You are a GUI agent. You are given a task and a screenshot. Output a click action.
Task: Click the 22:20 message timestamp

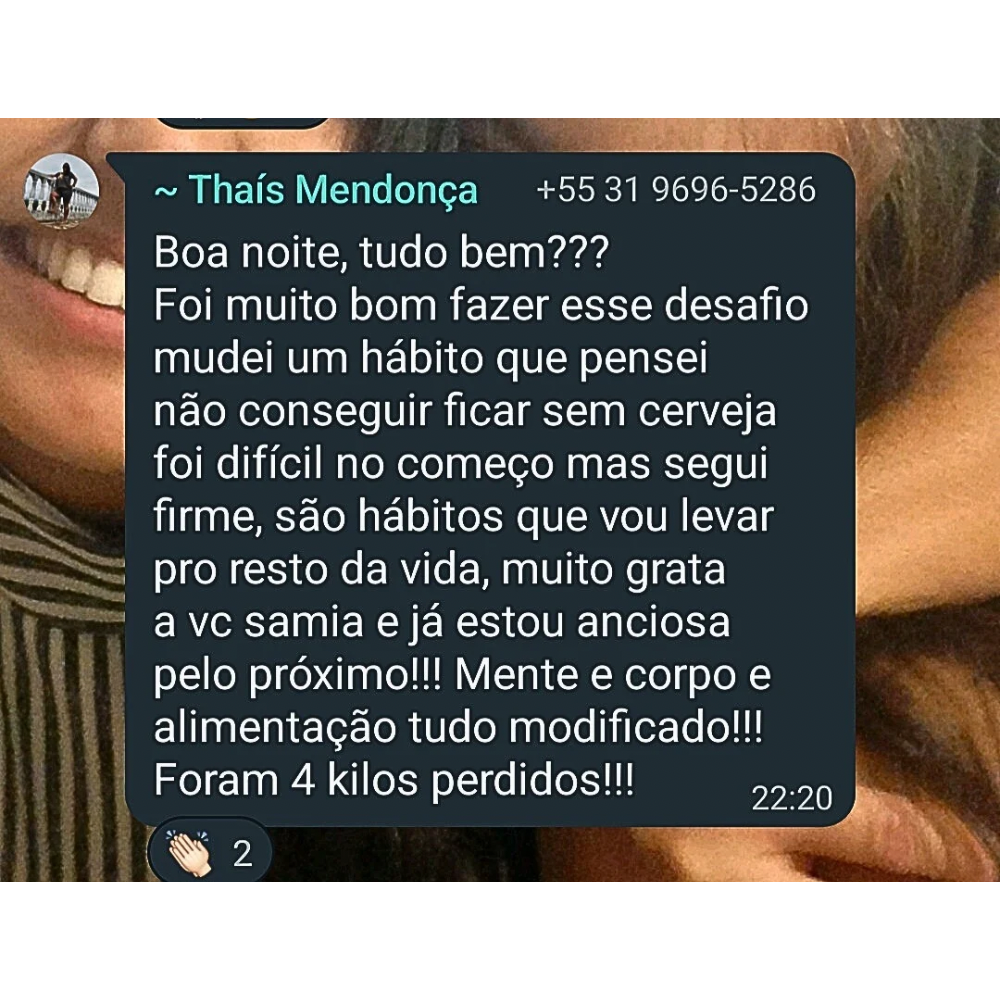(x=791, y=798)
